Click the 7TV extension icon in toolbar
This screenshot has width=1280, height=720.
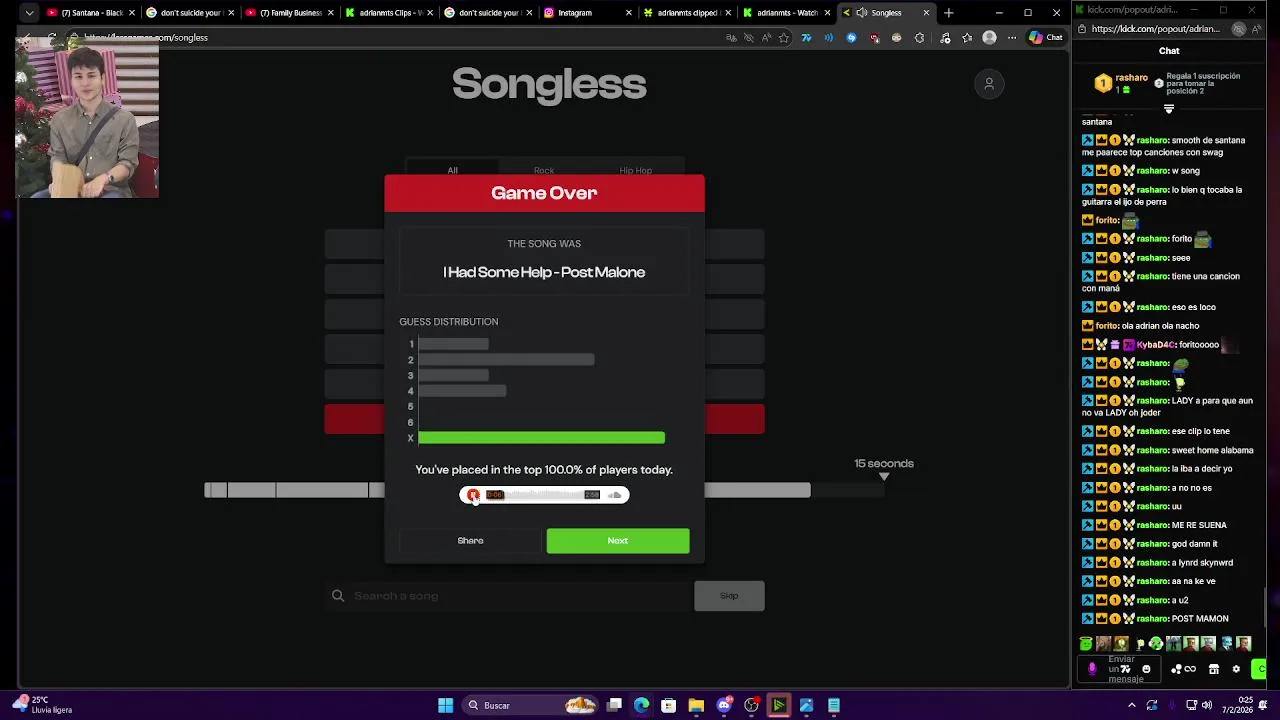806,38
